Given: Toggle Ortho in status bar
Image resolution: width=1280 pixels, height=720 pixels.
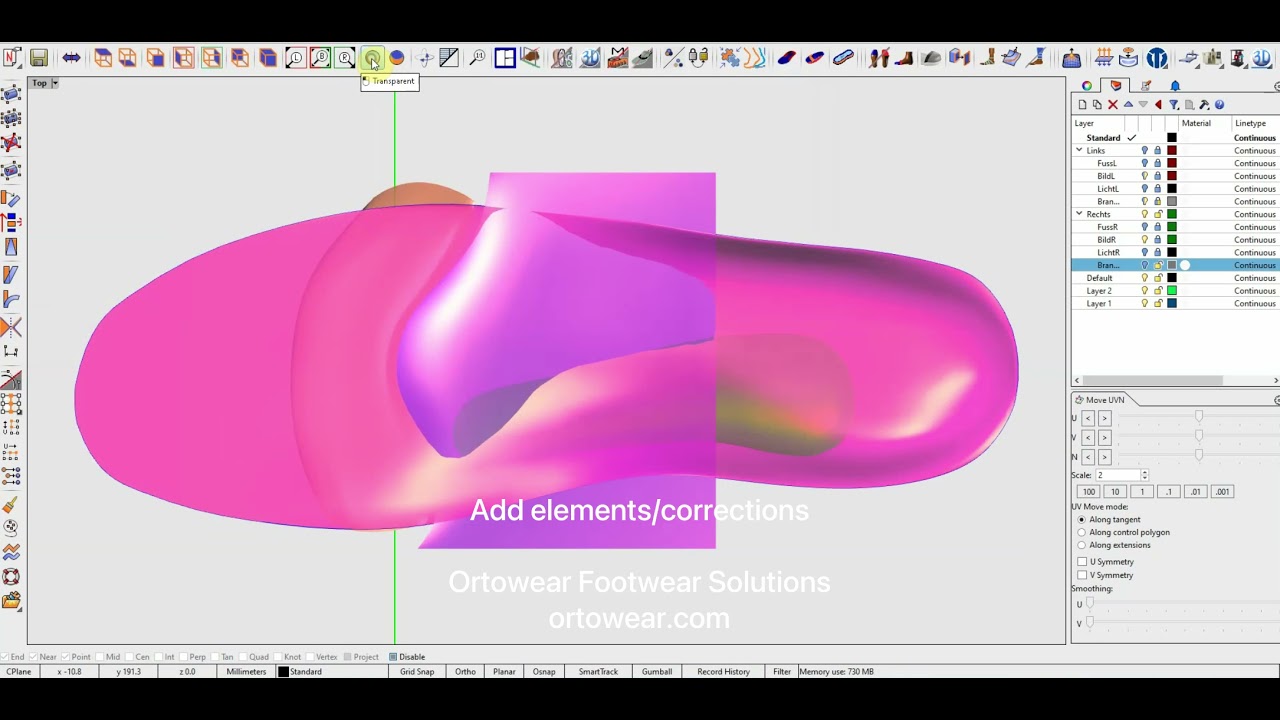Looking at the screenshot, I should pos(465,672).
